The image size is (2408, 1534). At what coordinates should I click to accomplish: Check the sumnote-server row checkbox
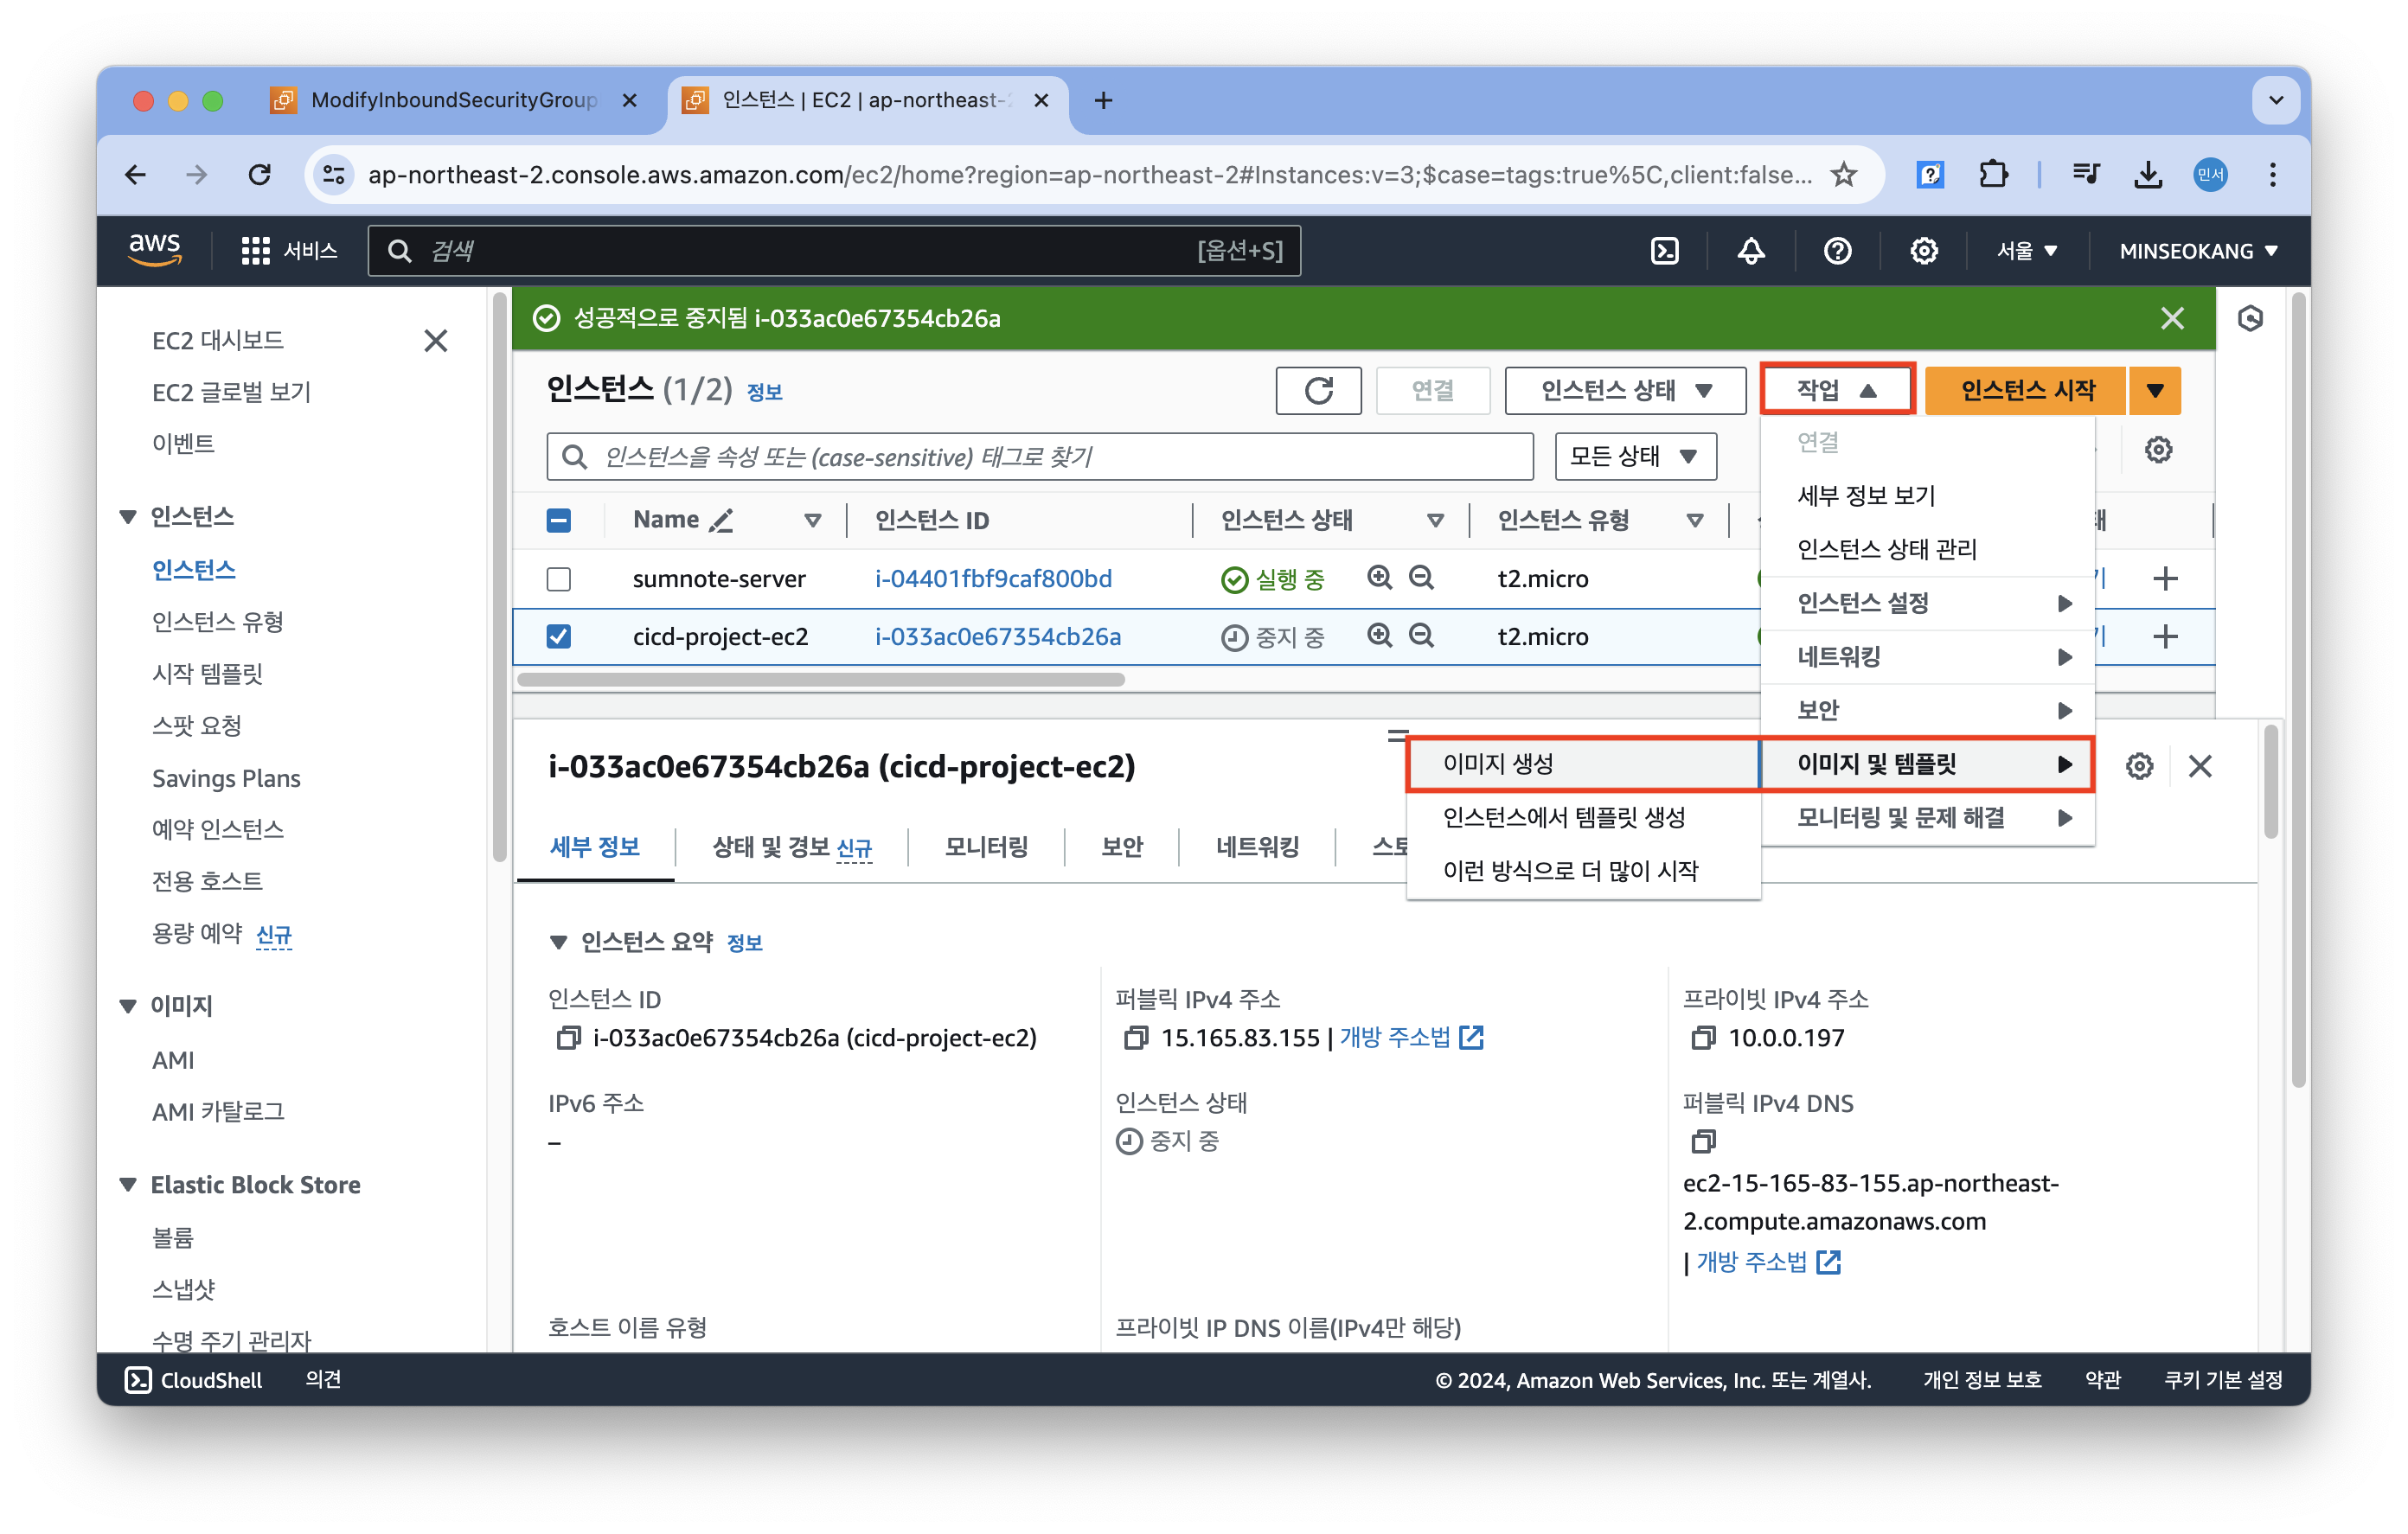click(x=559, y=579)
